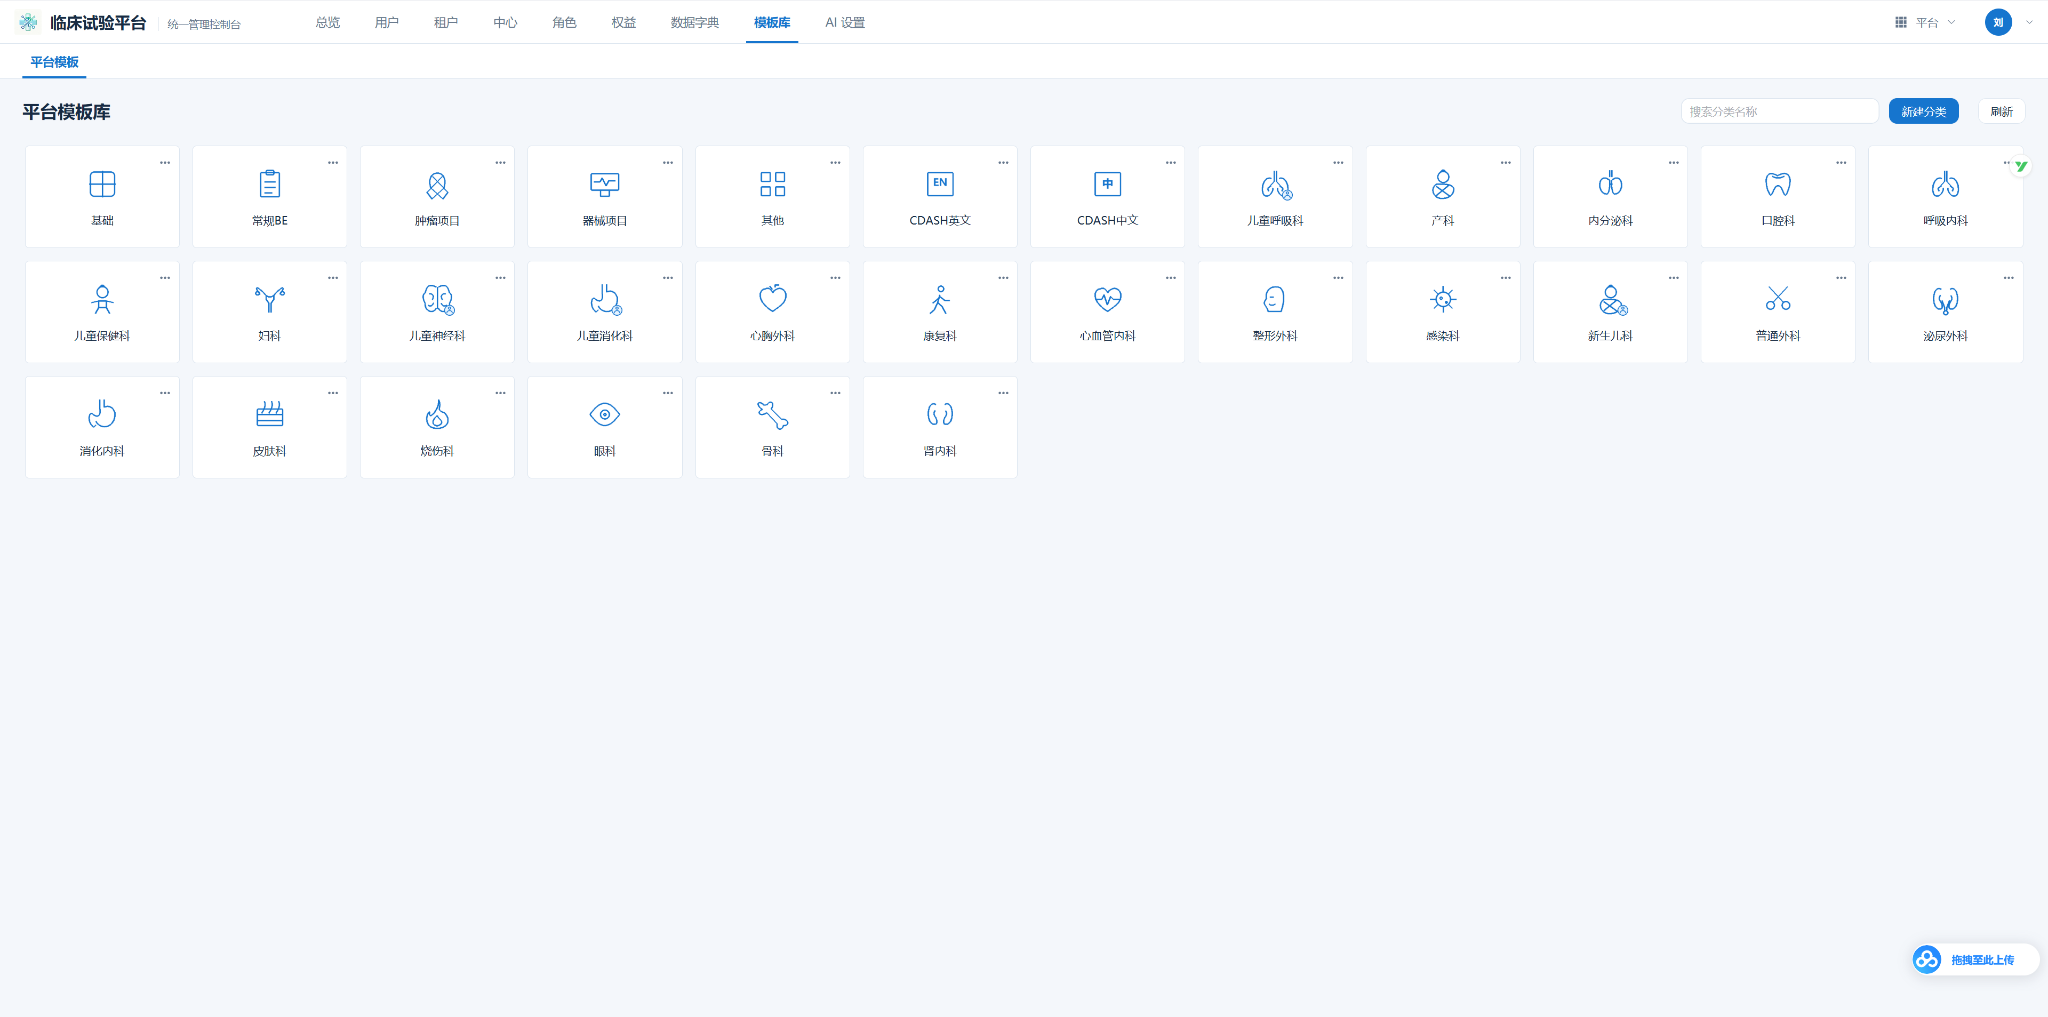Open the 眼科 eye icon
The image size is (2048, 1017).
[605, 414]
